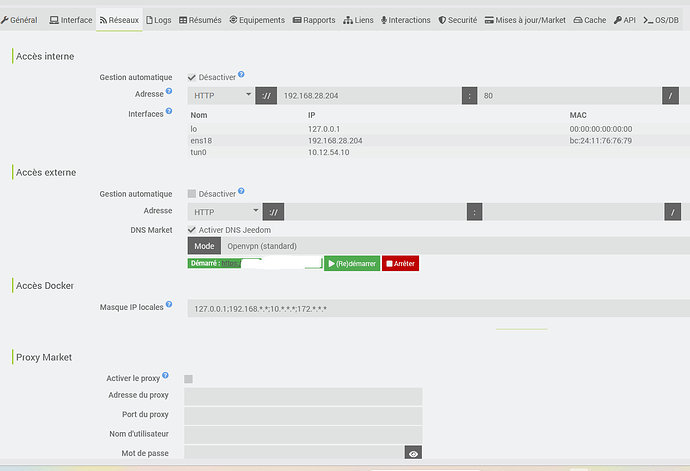Click the (Re)démarrer button
This screenshot has width=690, height=471.
[352, 263]
